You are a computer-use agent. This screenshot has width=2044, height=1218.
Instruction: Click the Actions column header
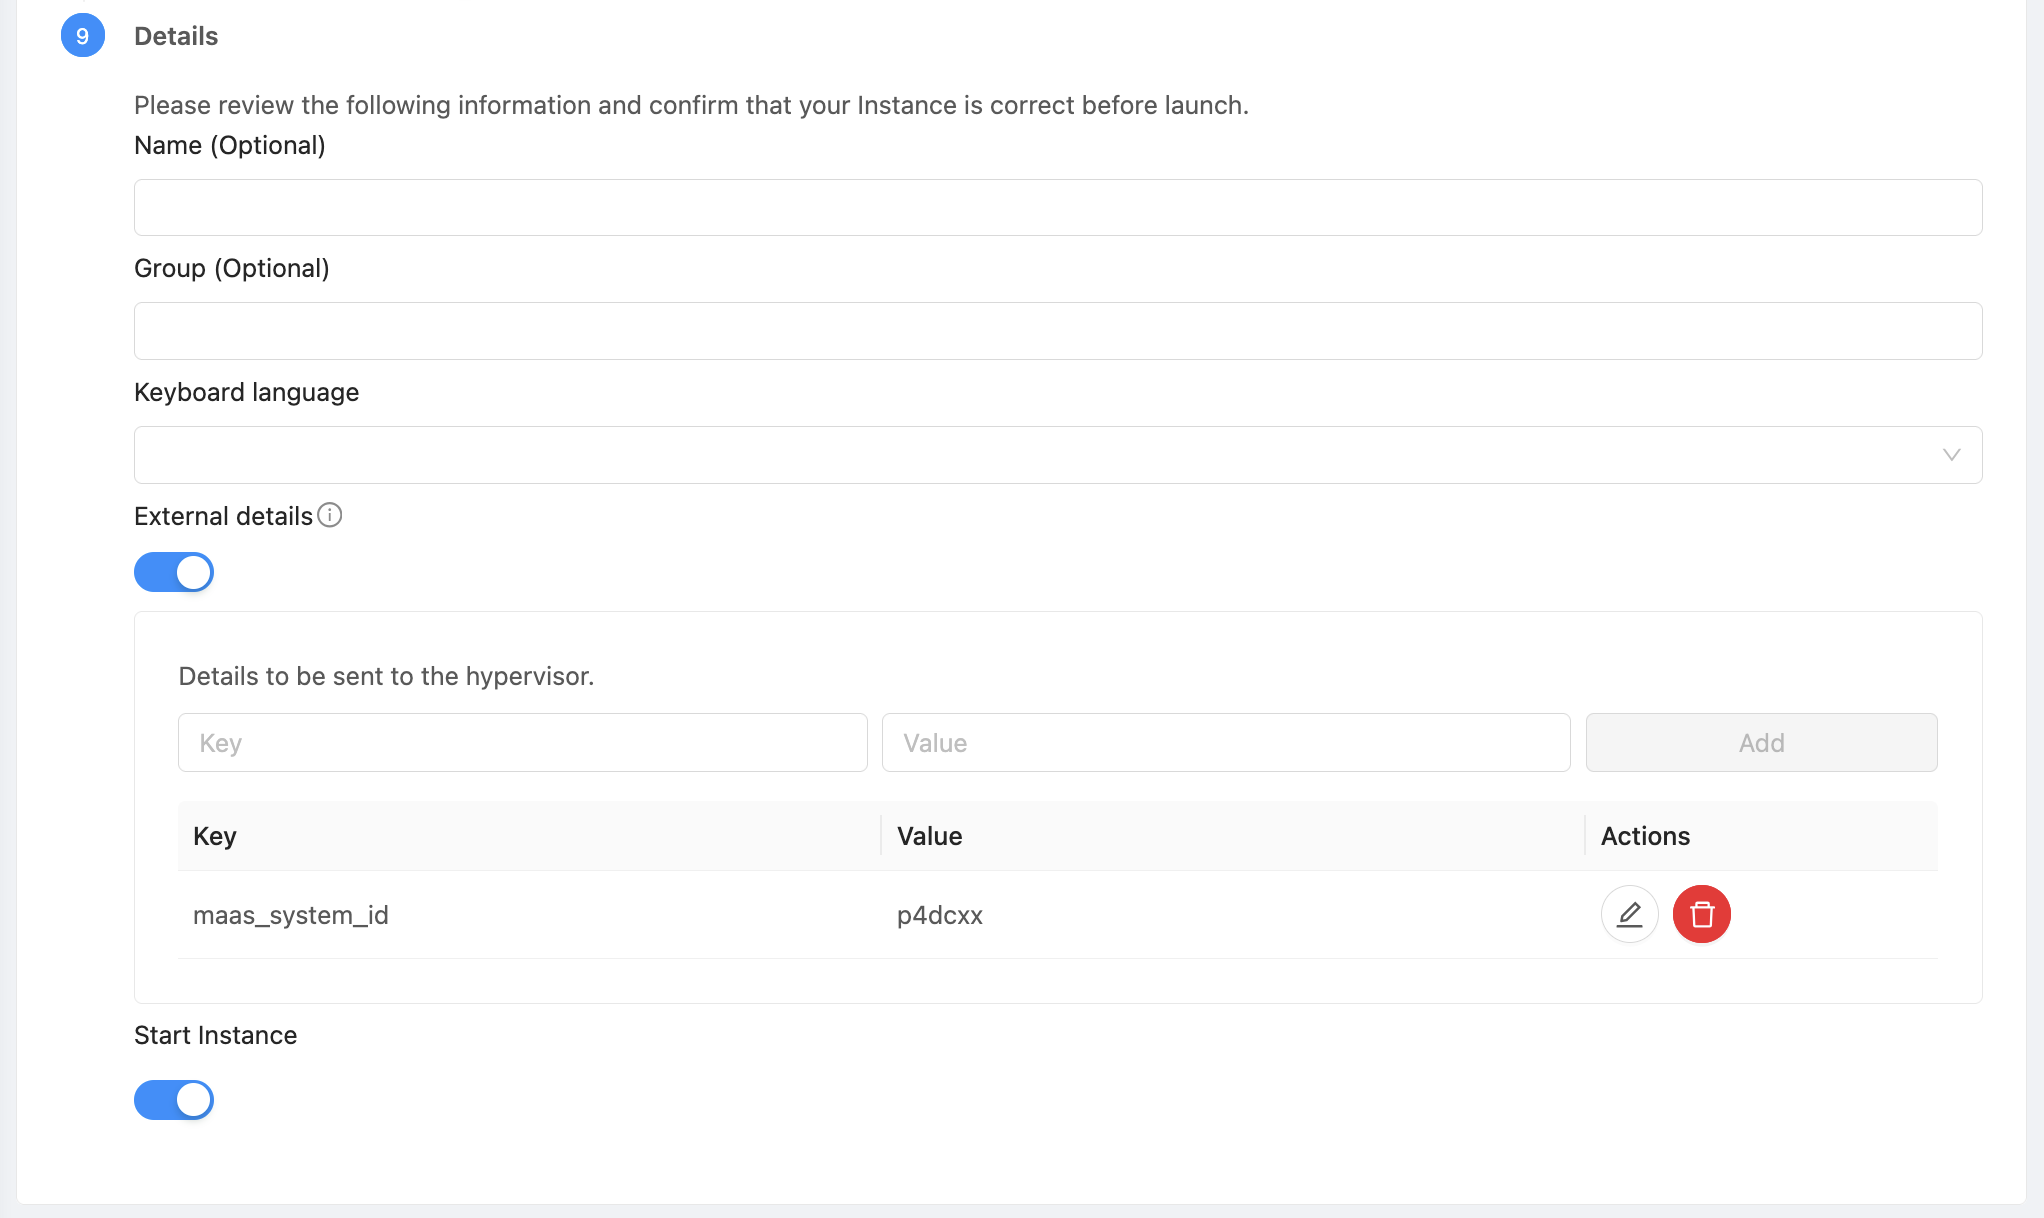[x=1645, y=836]
